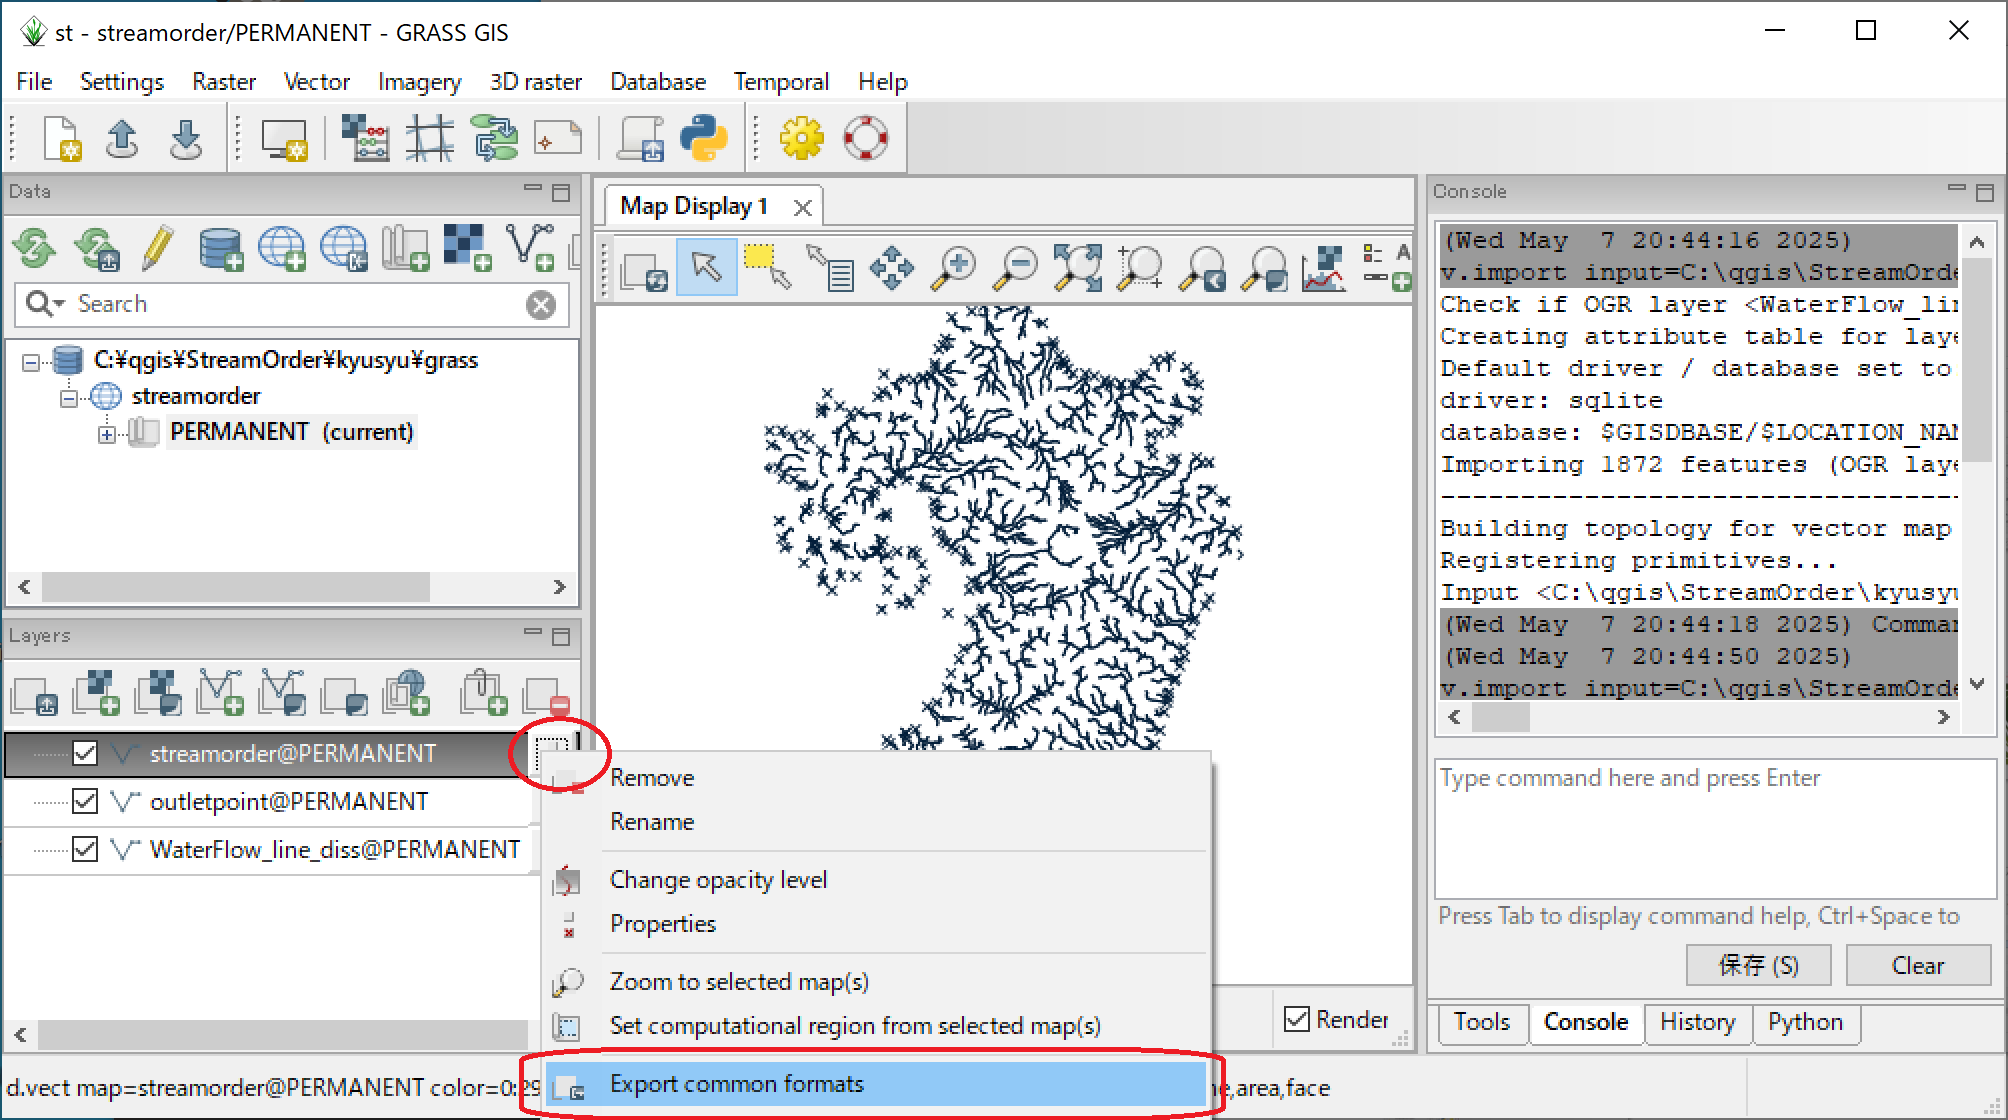Select the pointer tool in map display

point(706,268)
